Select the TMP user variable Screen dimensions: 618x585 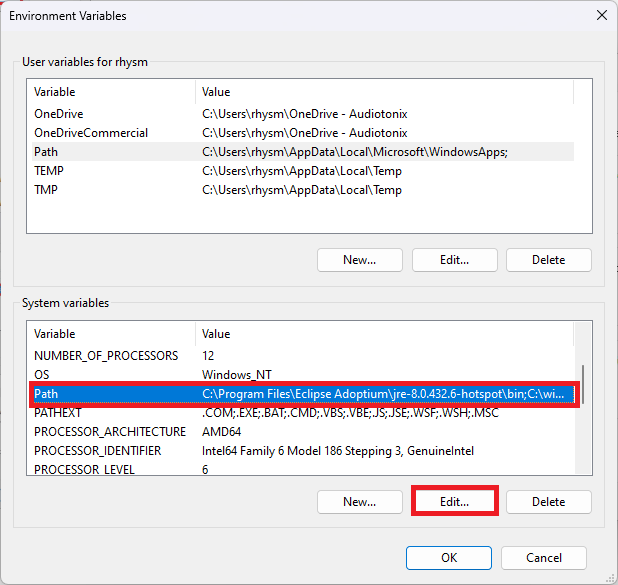tap(303, 190)
